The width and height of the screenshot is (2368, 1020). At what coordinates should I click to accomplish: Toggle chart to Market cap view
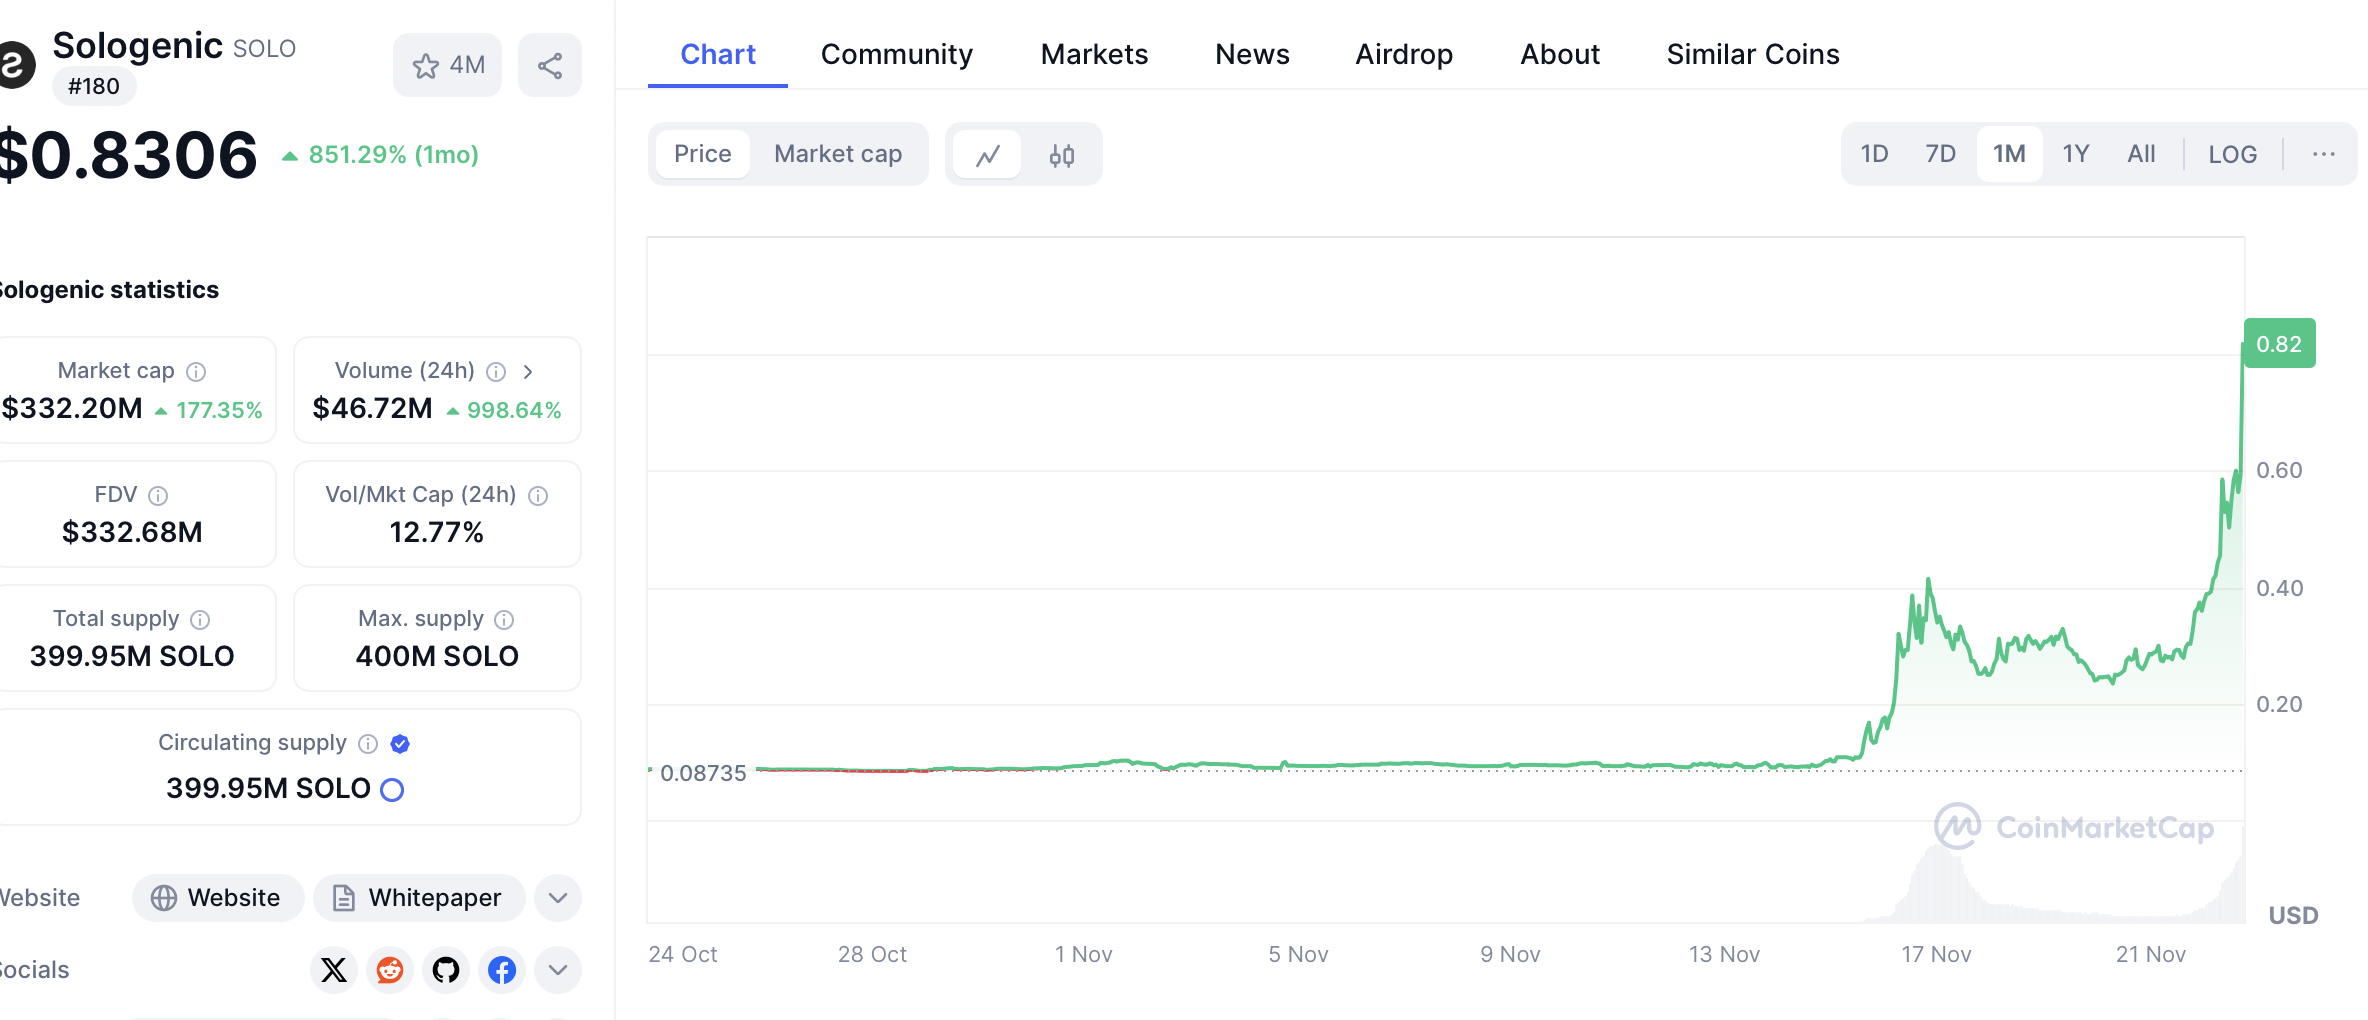tap(838, 154)
